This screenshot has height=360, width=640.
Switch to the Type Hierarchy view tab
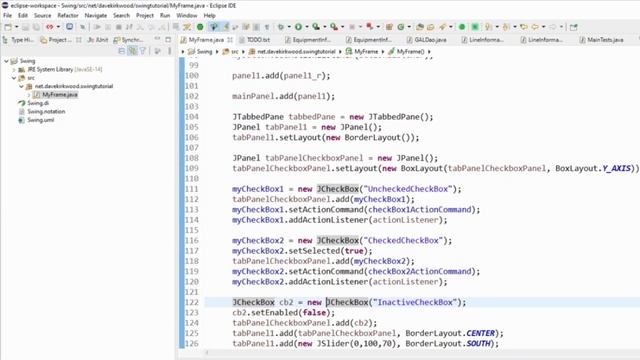coord(18,40)
